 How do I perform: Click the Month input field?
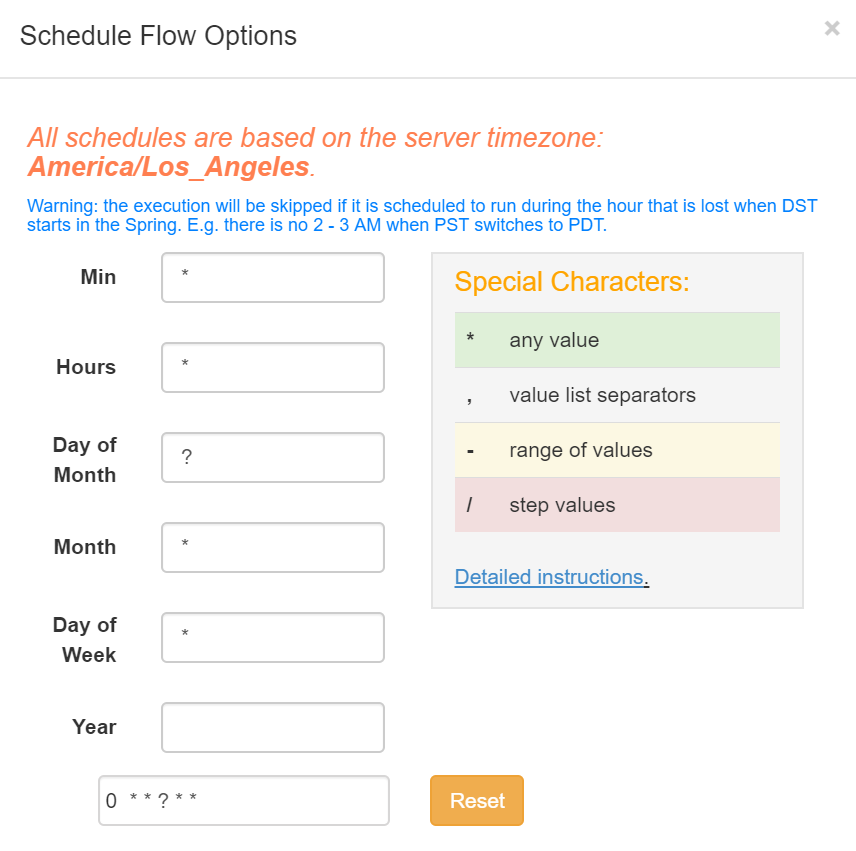point(272,547)
